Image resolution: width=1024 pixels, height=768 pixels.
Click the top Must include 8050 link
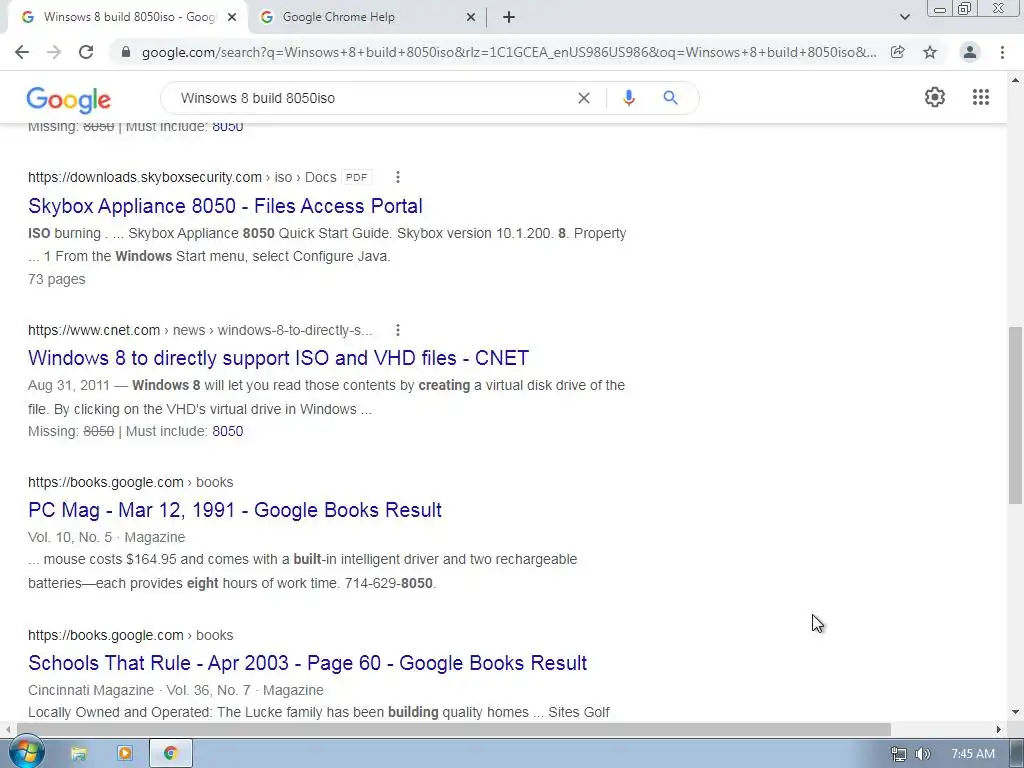click(x=228, y=127)
